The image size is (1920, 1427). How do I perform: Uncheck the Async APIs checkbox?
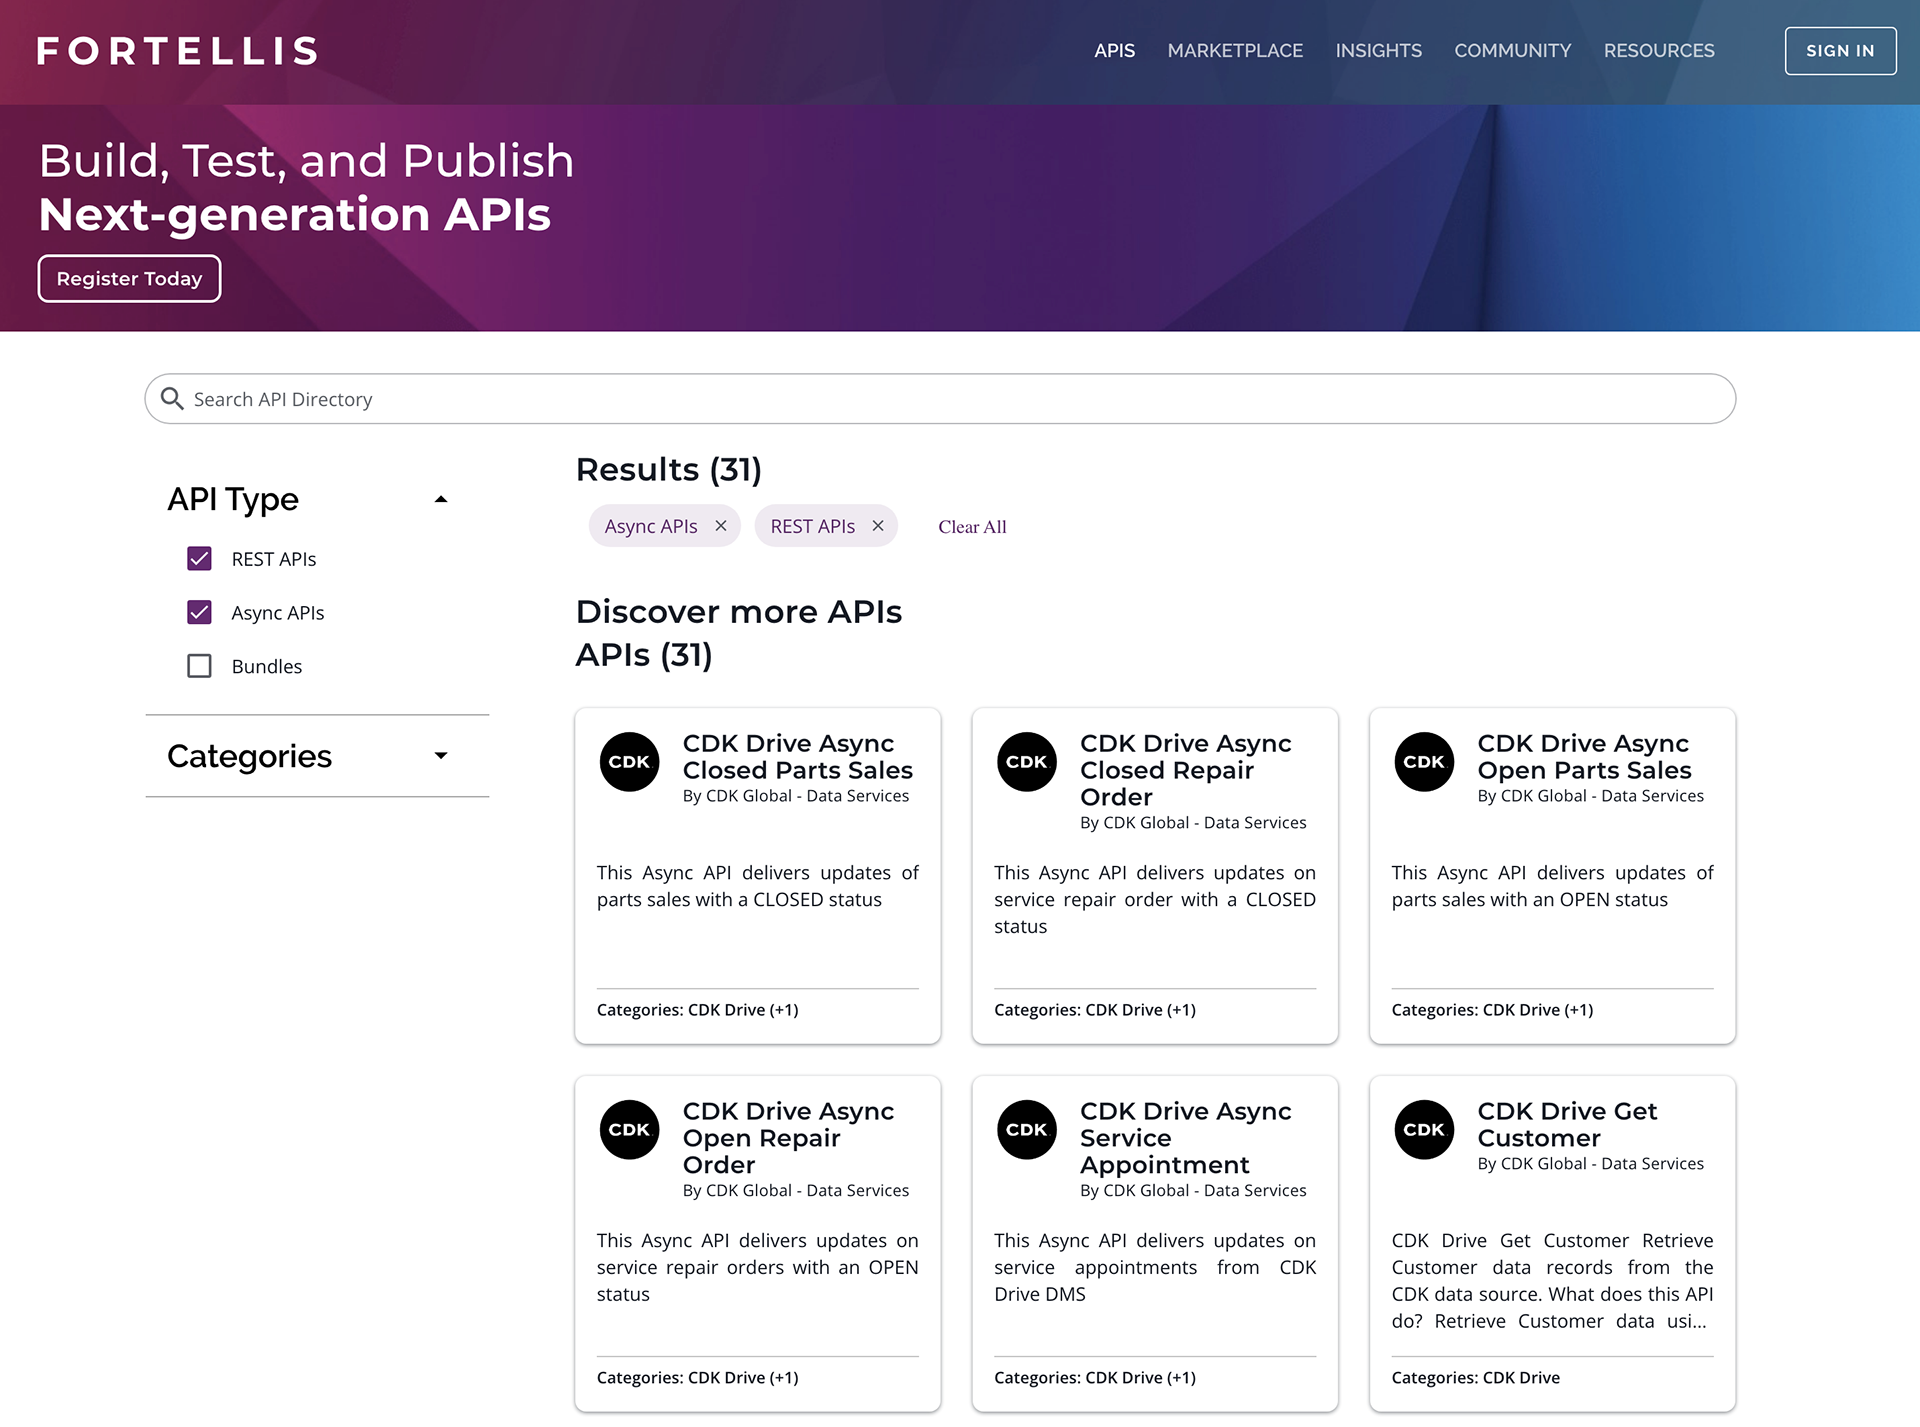pyautogui.click(x=200, y=613)
